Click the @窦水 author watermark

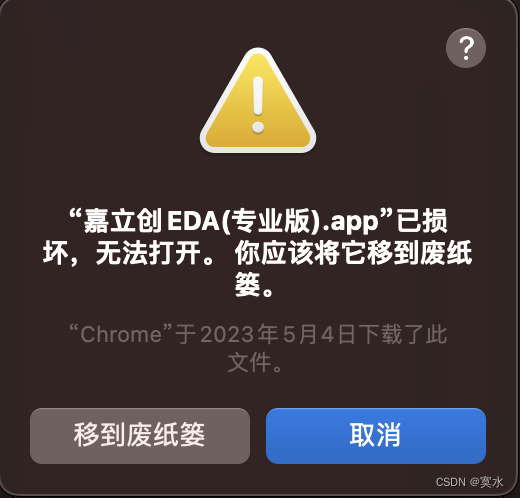tap(486, 482)
